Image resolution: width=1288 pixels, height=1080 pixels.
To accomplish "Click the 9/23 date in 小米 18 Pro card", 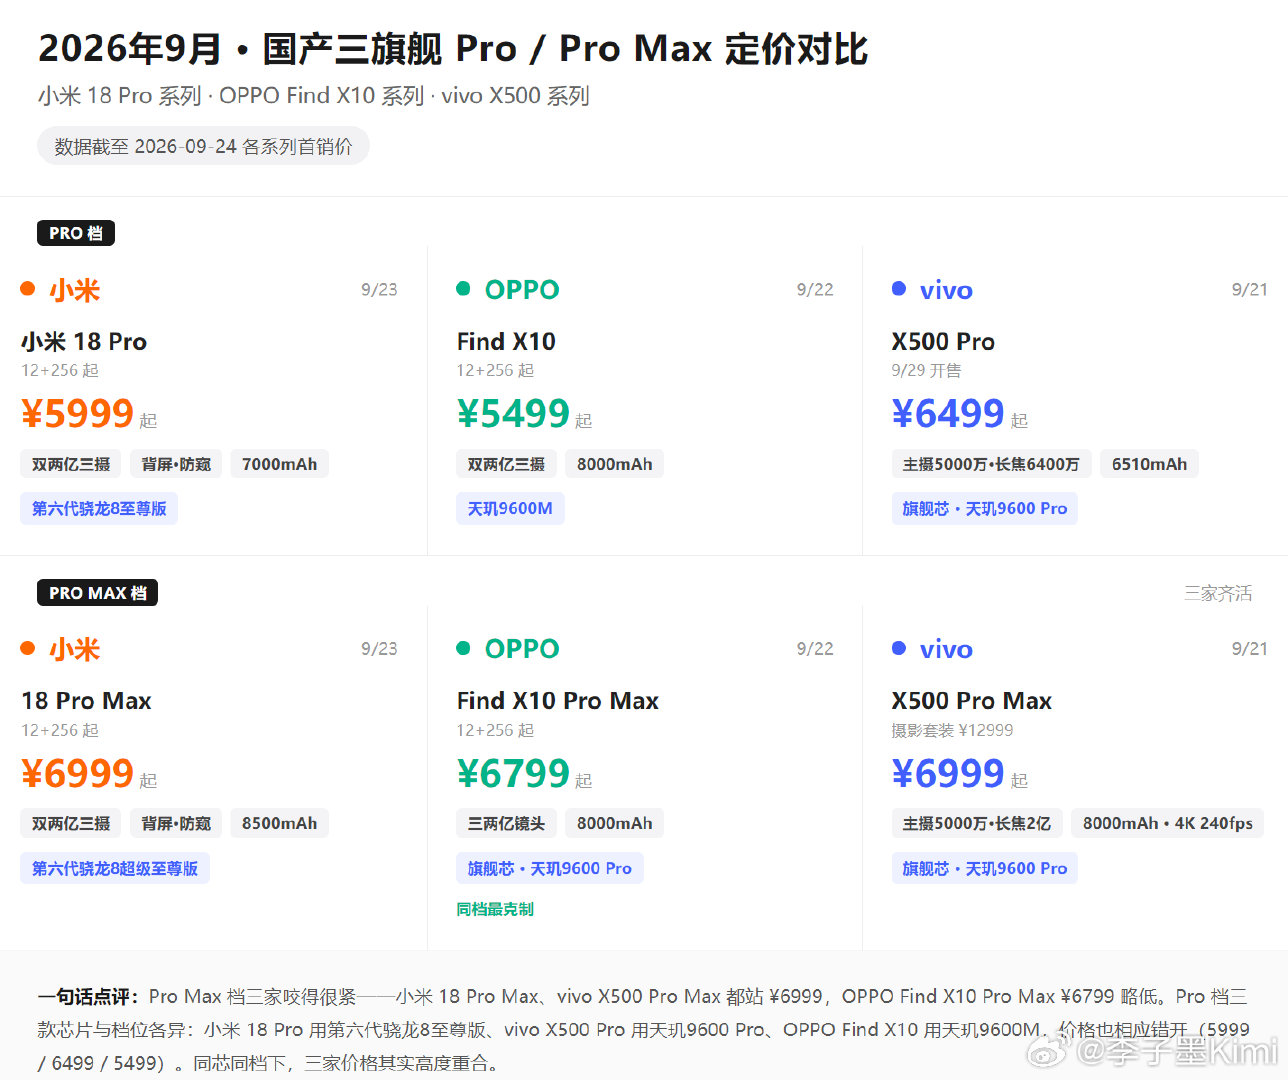I will pos(379,289).
